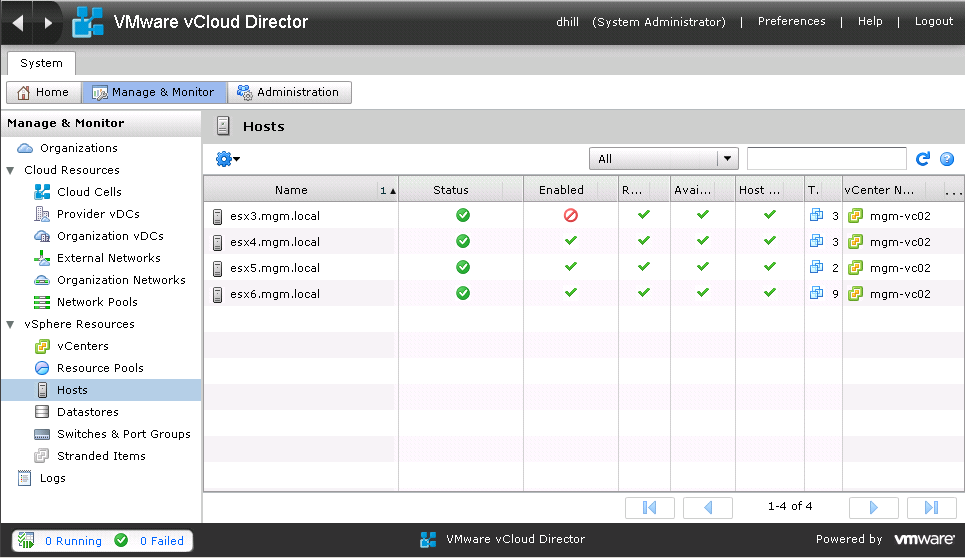The image size is (965, 558).
Task: Open the Help link
Action: [x=870, y=22]
